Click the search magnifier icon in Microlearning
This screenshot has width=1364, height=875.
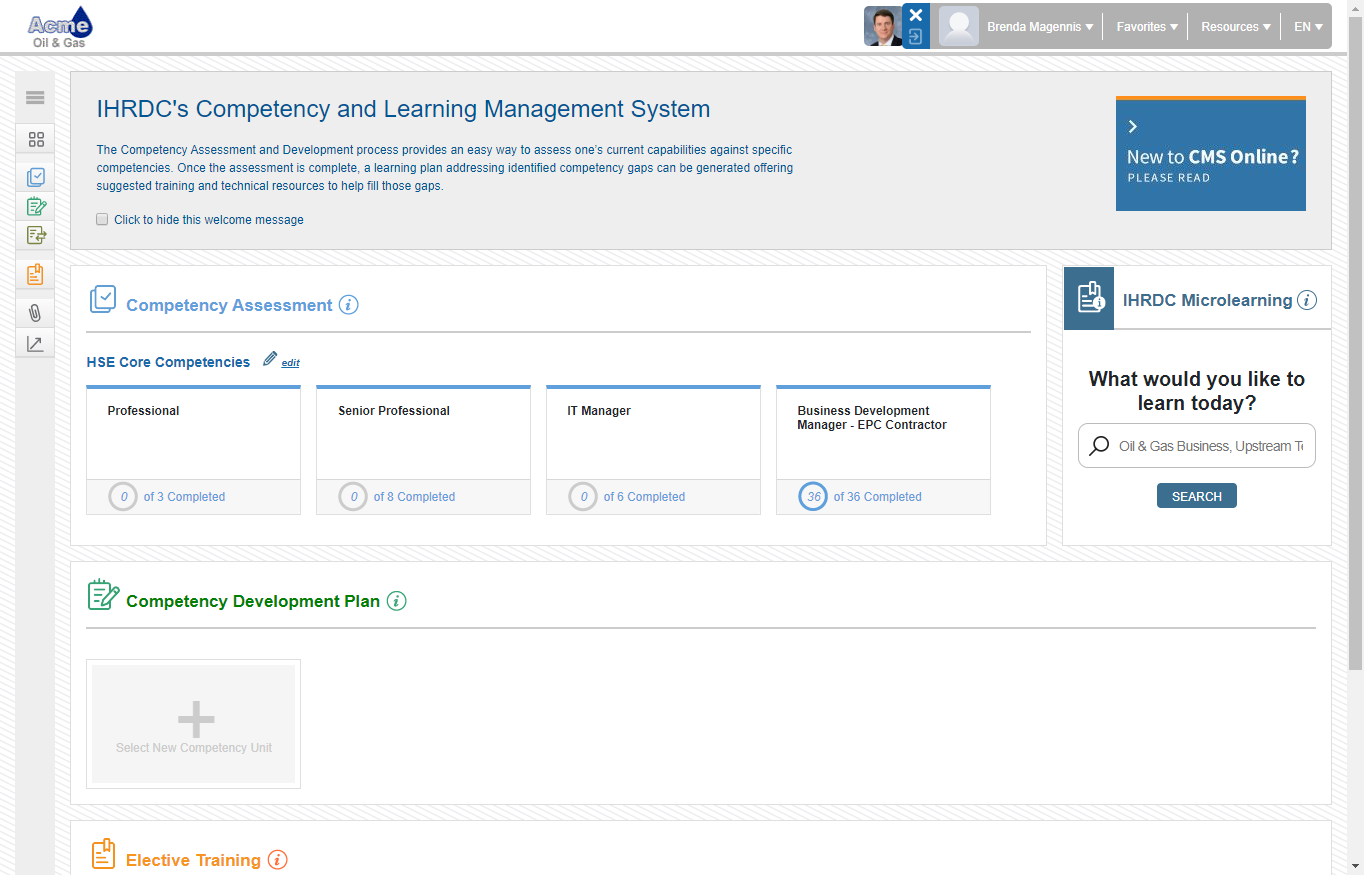pos(1099,446)
